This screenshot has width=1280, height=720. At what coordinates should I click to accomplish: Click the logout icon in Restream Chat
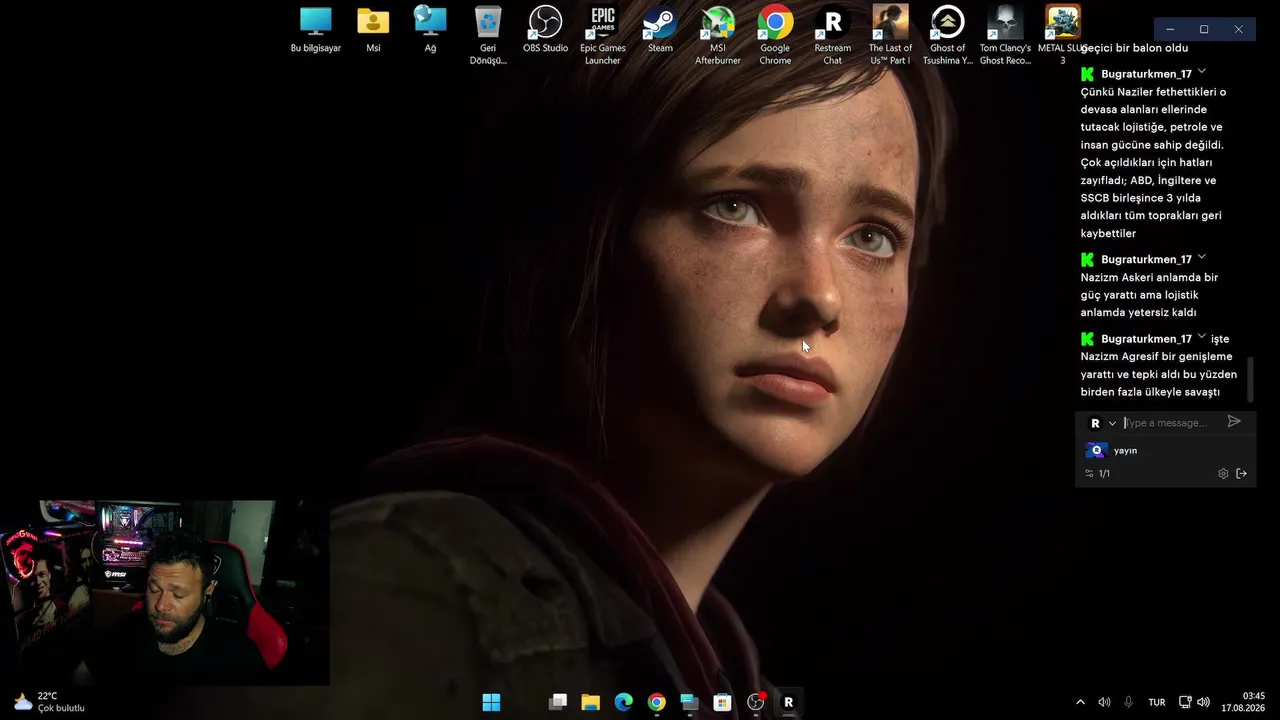pyautogui.click(x=1242, y=474)
